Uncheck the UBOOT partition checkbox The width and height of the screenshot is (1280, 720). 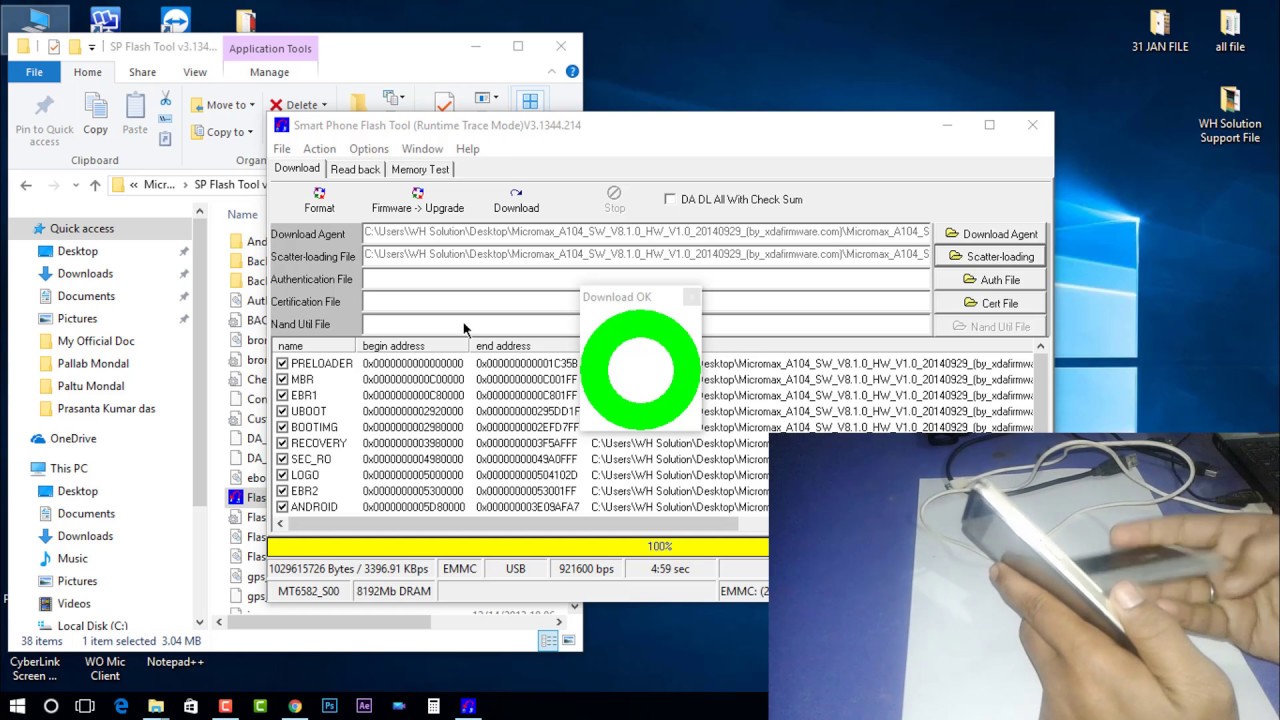click(x=282, y=411)
